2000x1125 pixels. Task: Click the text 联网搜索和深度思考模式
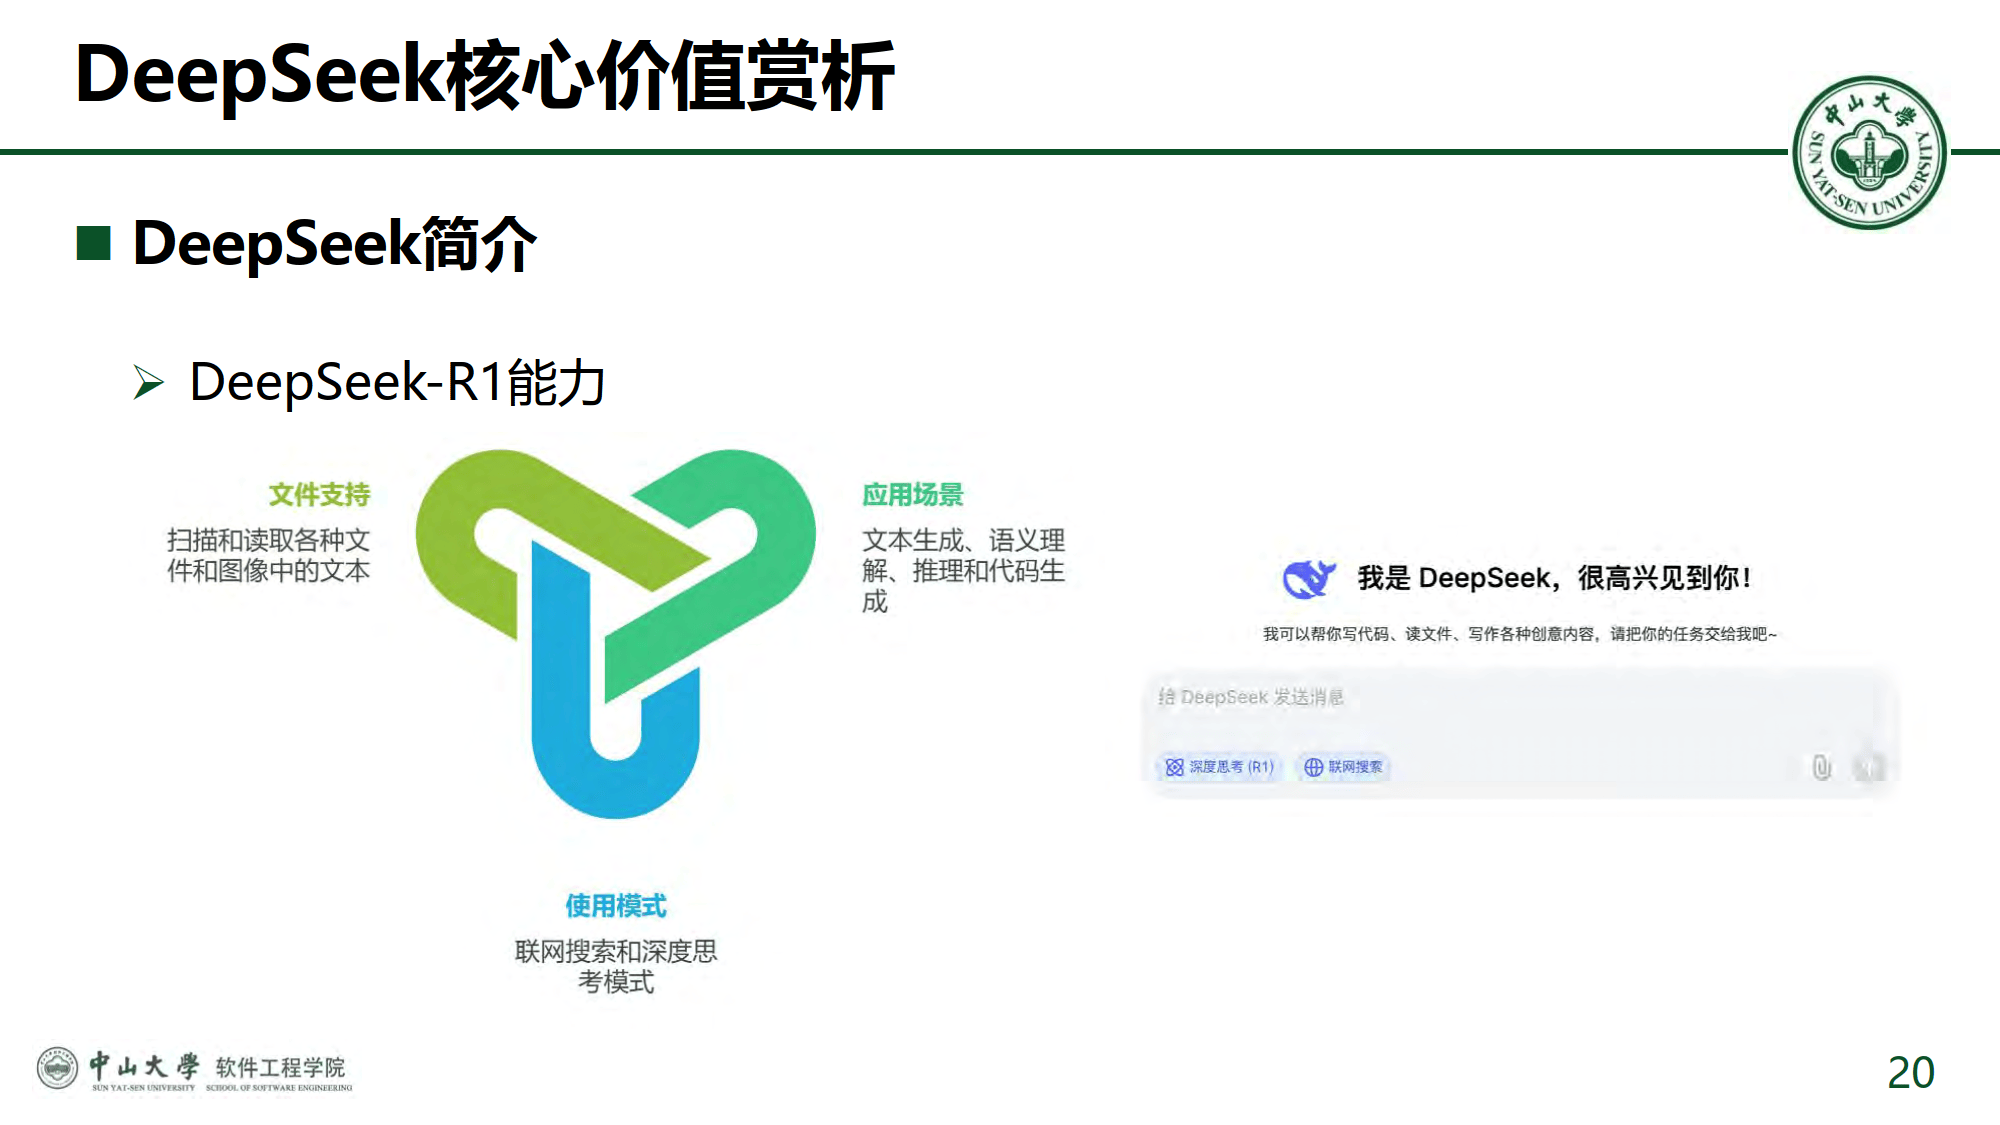616,966
